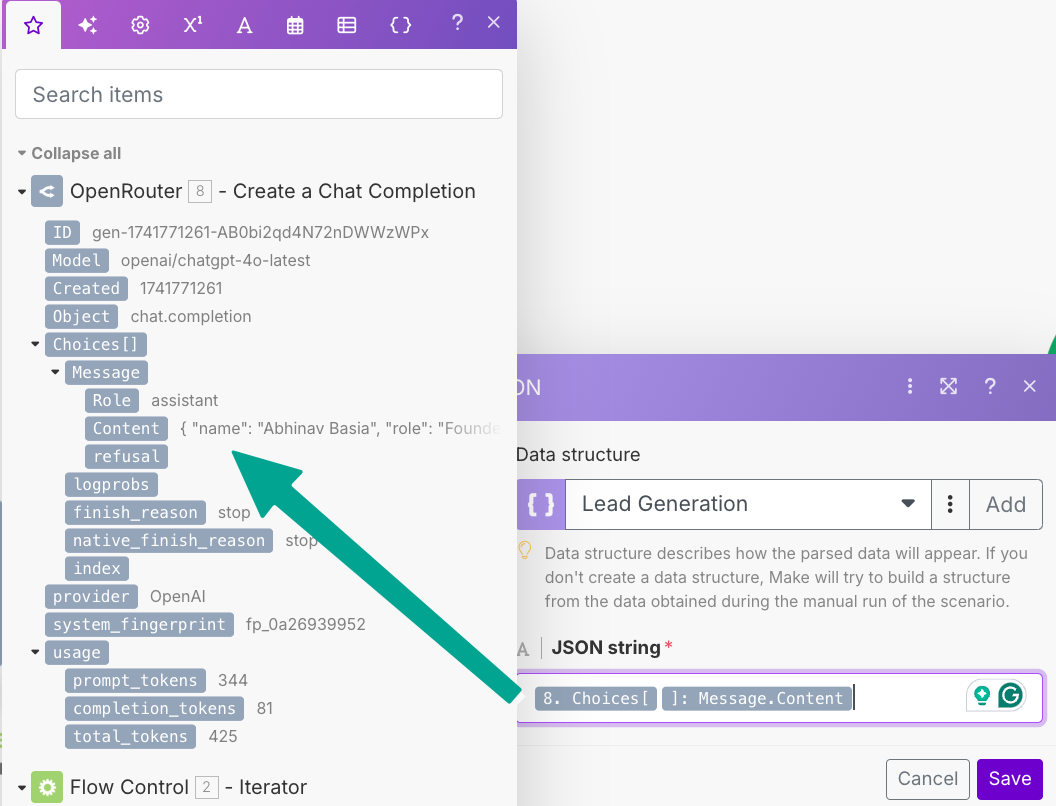Open the starred favorites tab
1056x806 pixels.
33,26
